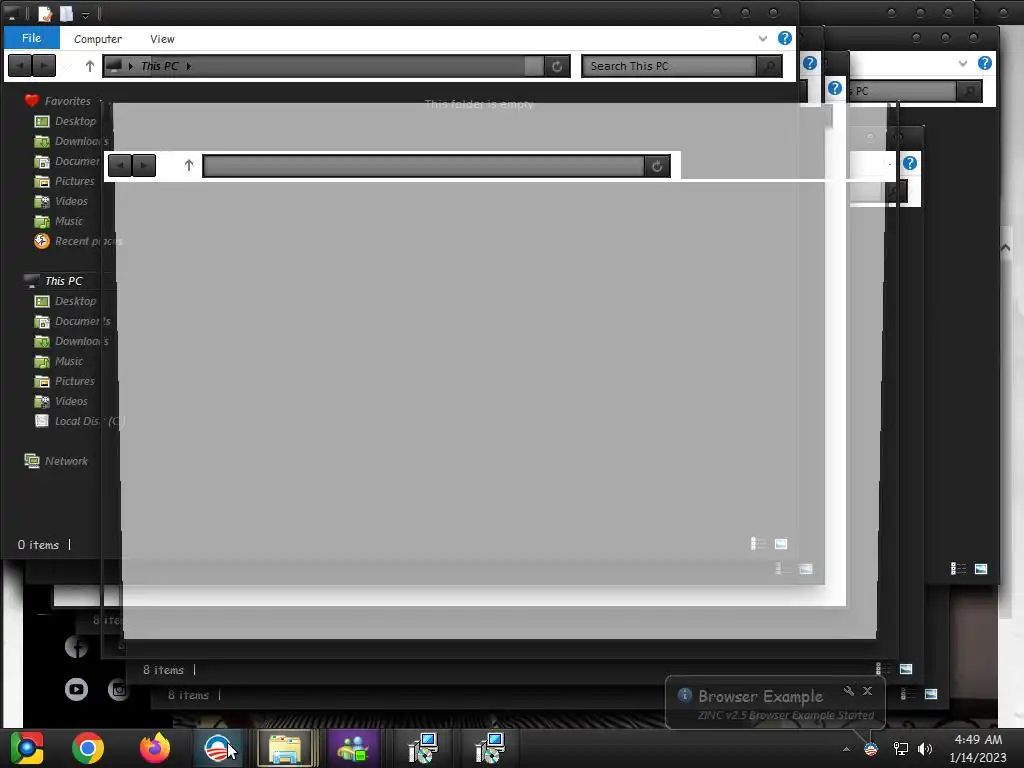
Task: Open Recent places under Favorites
Action: [x=77, y=241]
